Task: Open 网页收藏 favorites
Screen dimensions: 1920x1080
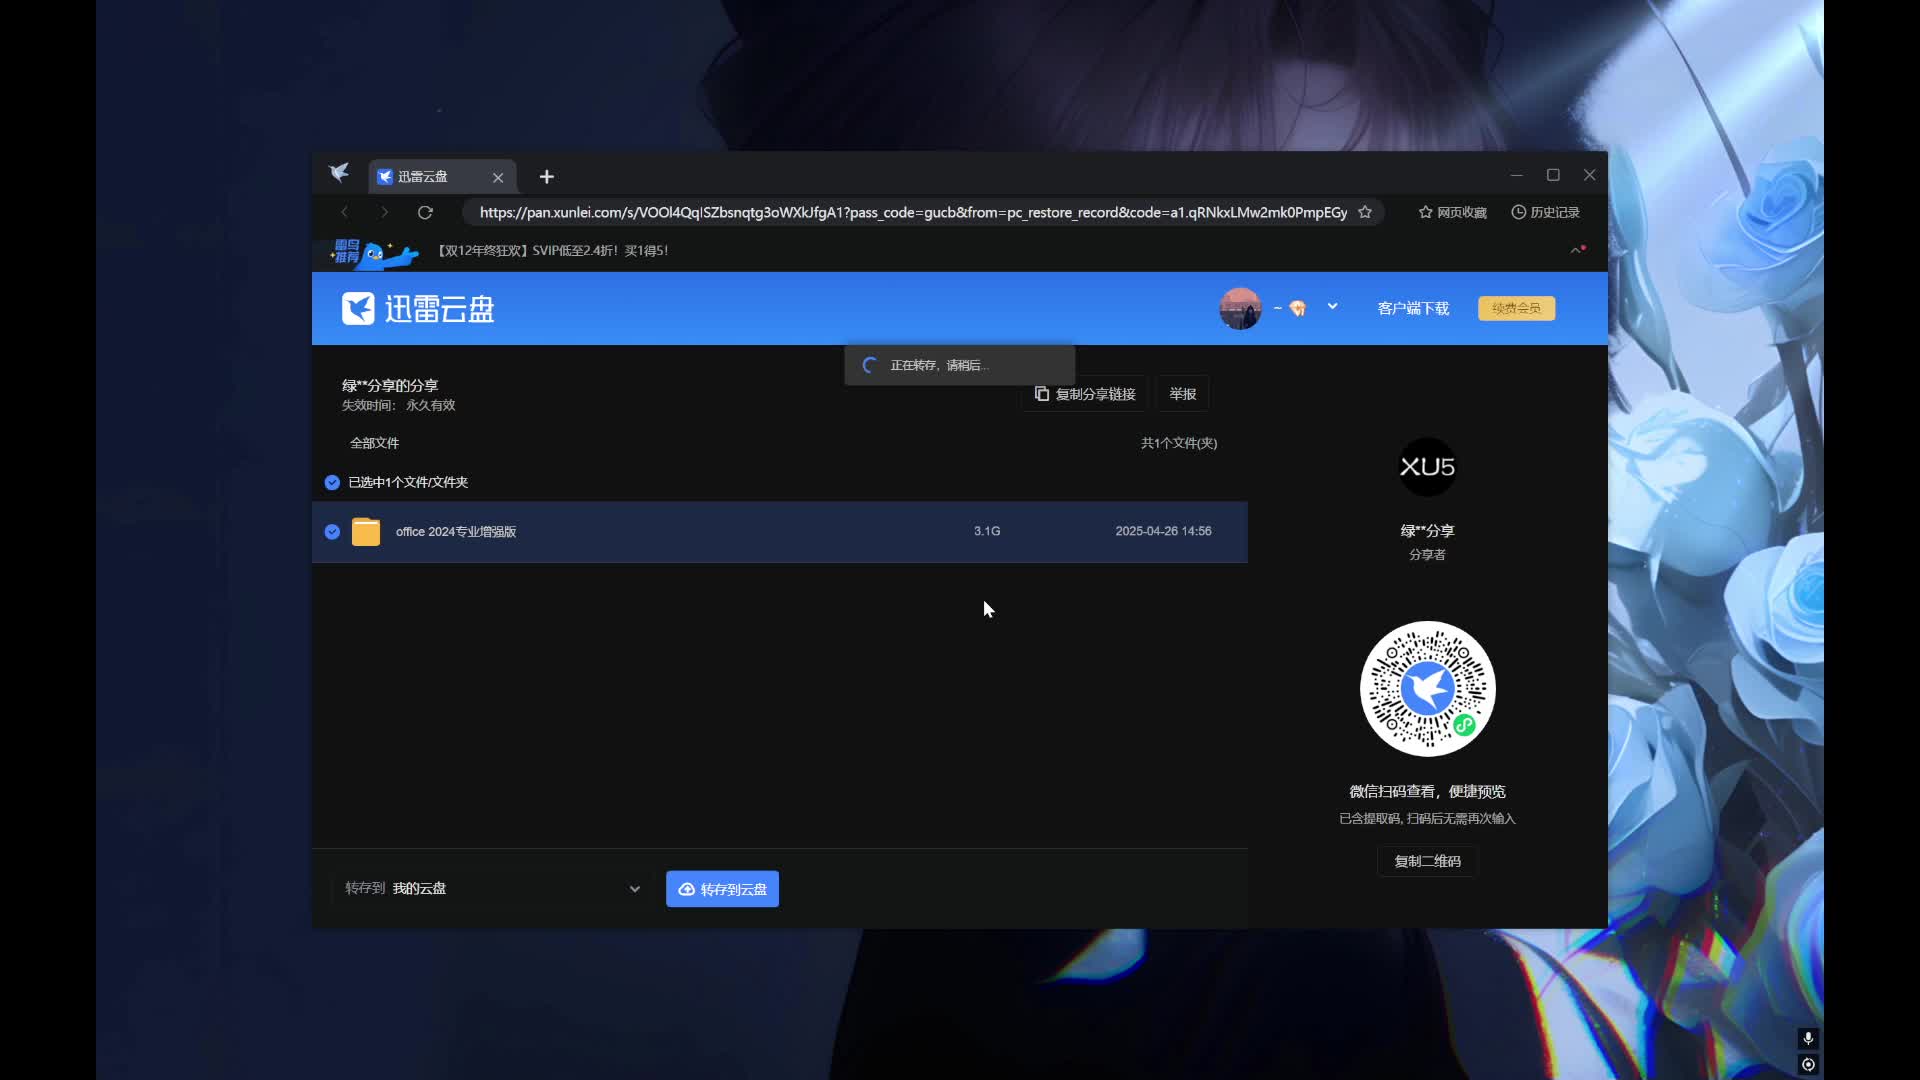Action: 1452,212
